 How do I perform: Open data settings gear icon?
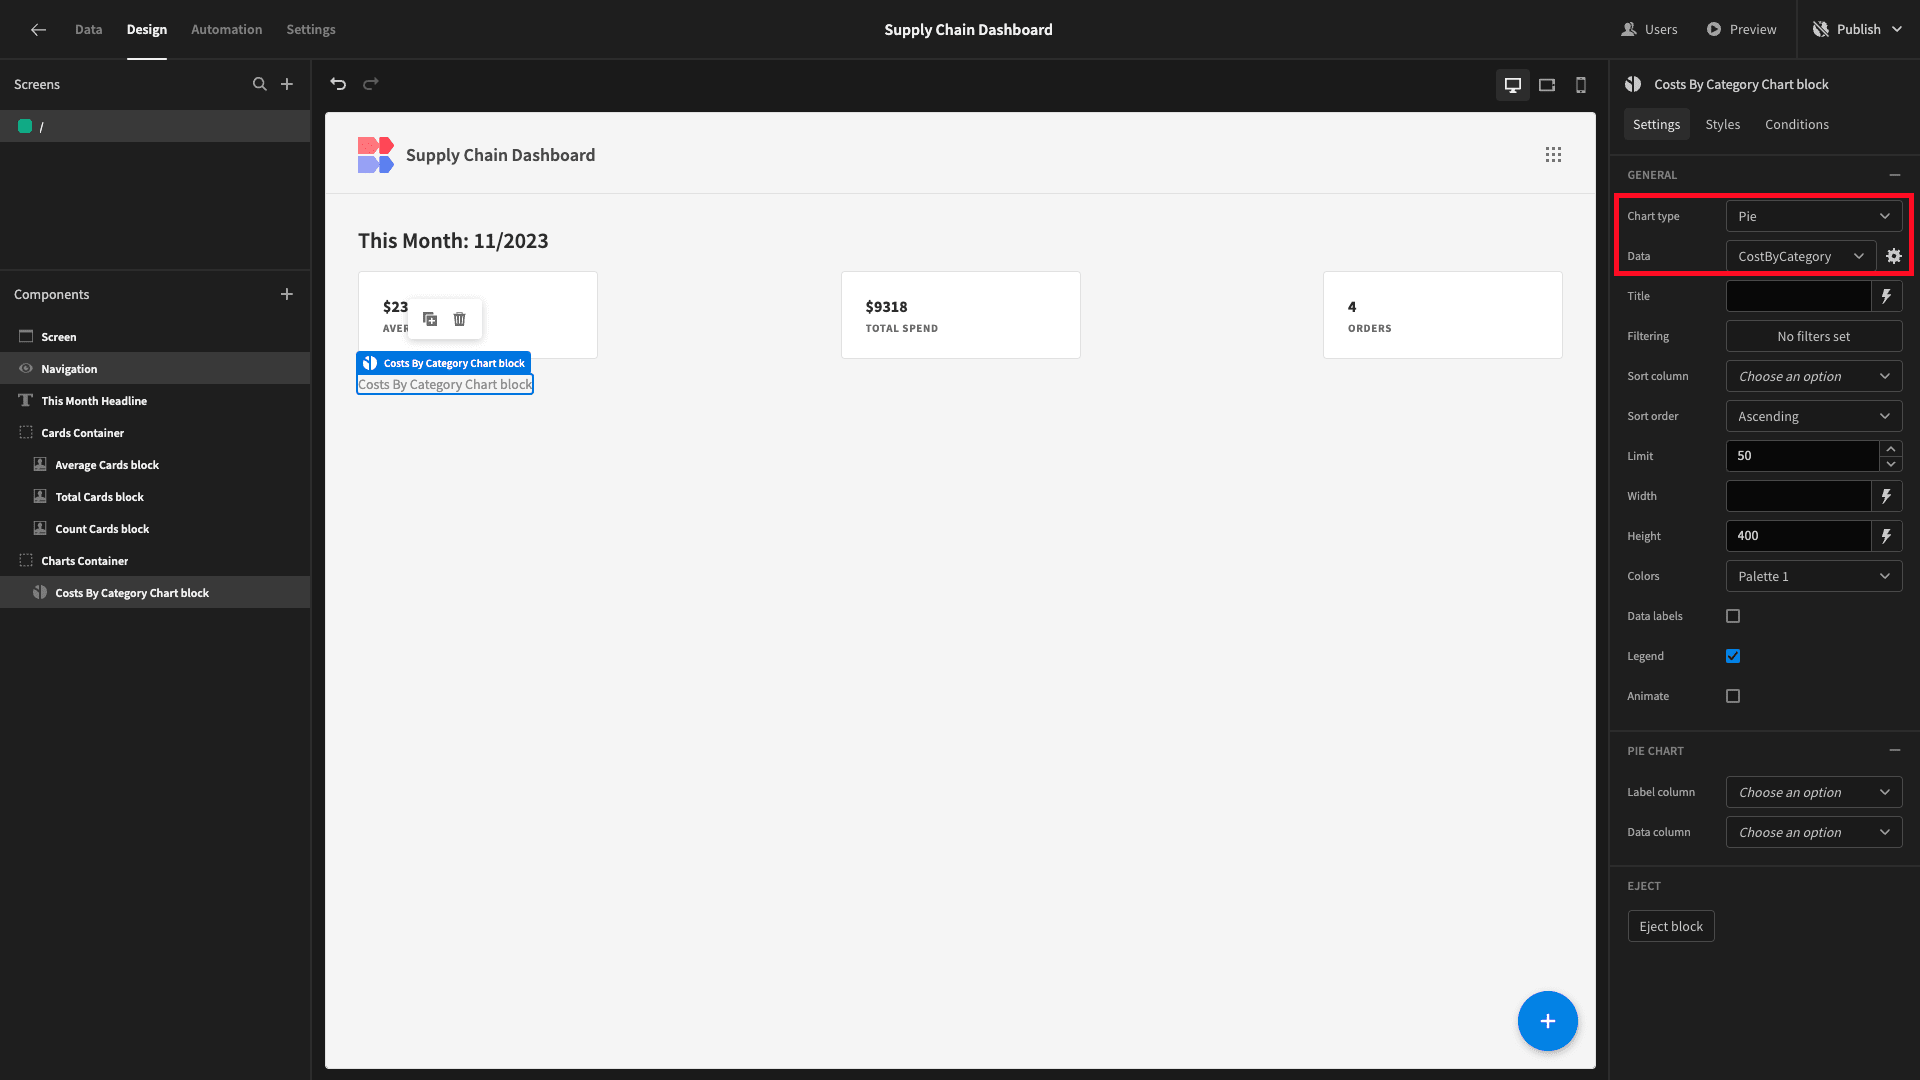coord(1894,256)
